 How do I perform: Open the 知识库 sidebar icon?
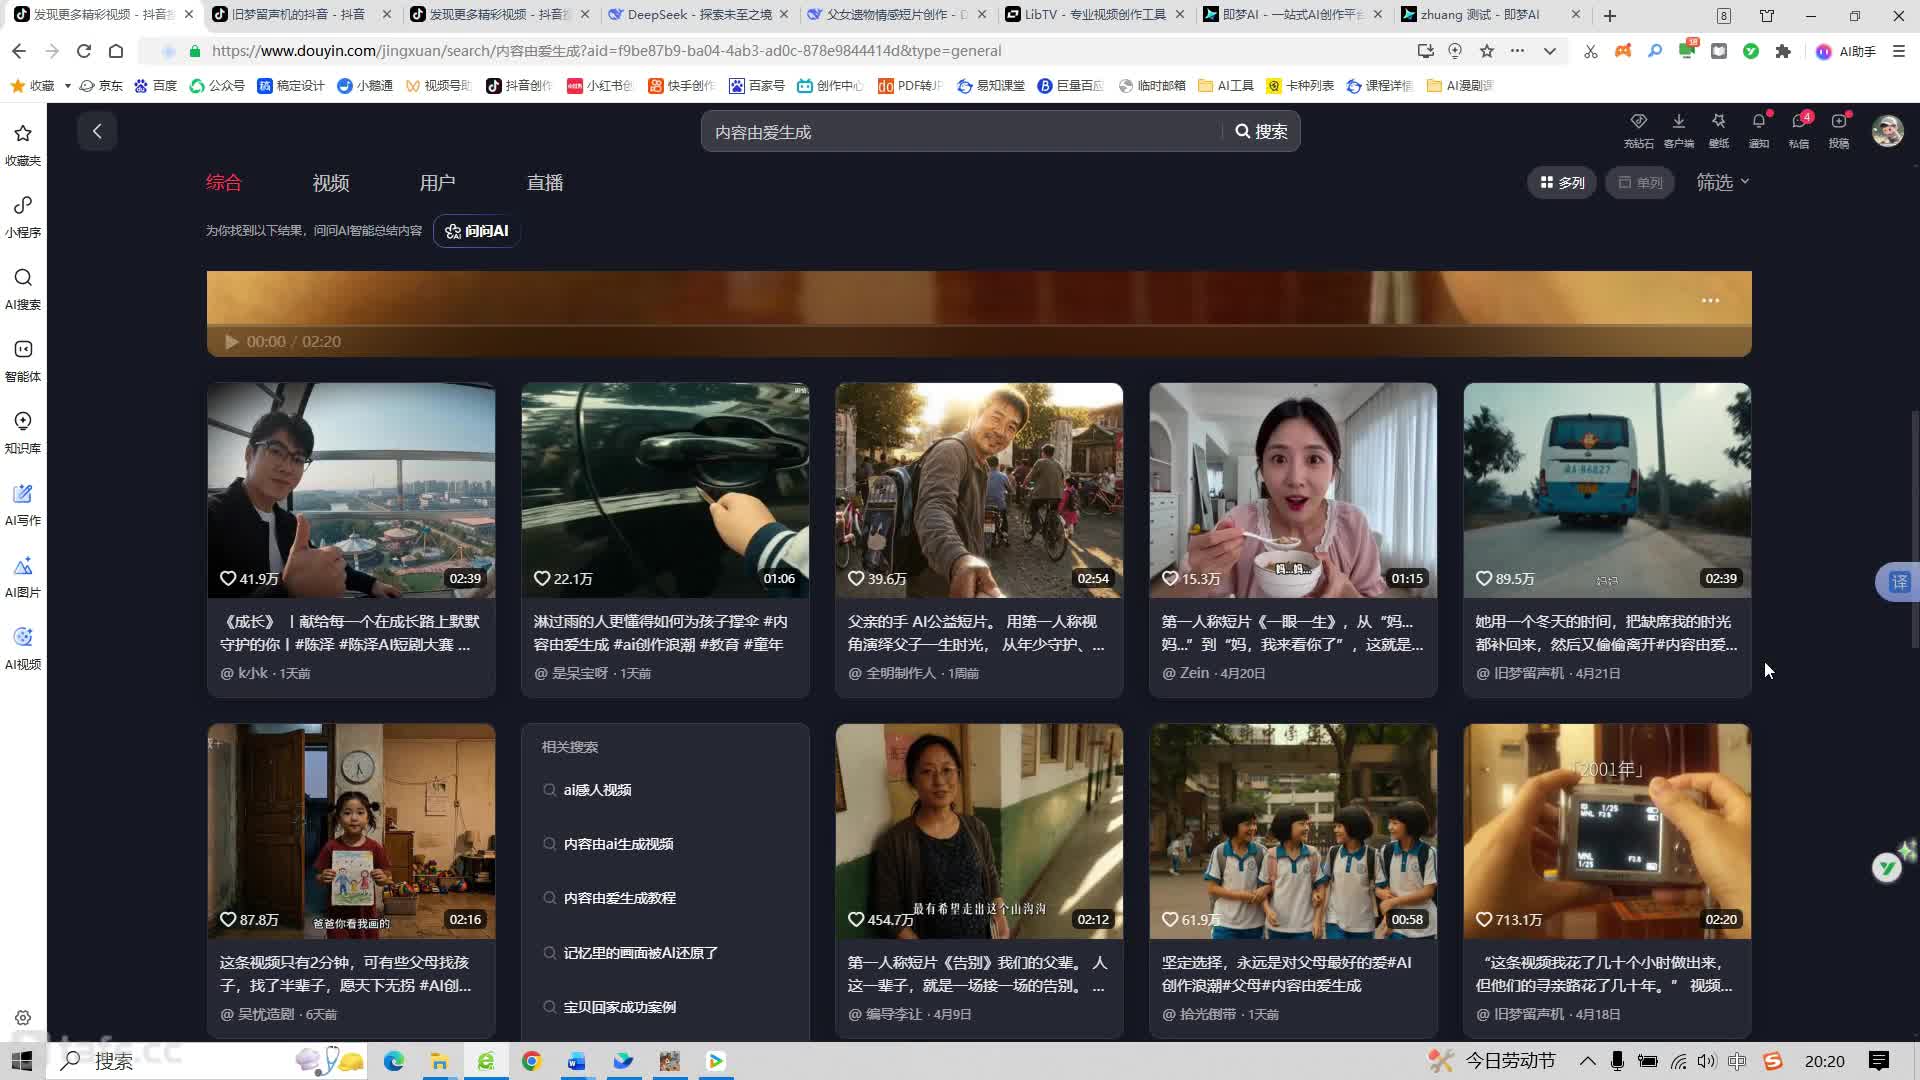click(x=23, y=432)
